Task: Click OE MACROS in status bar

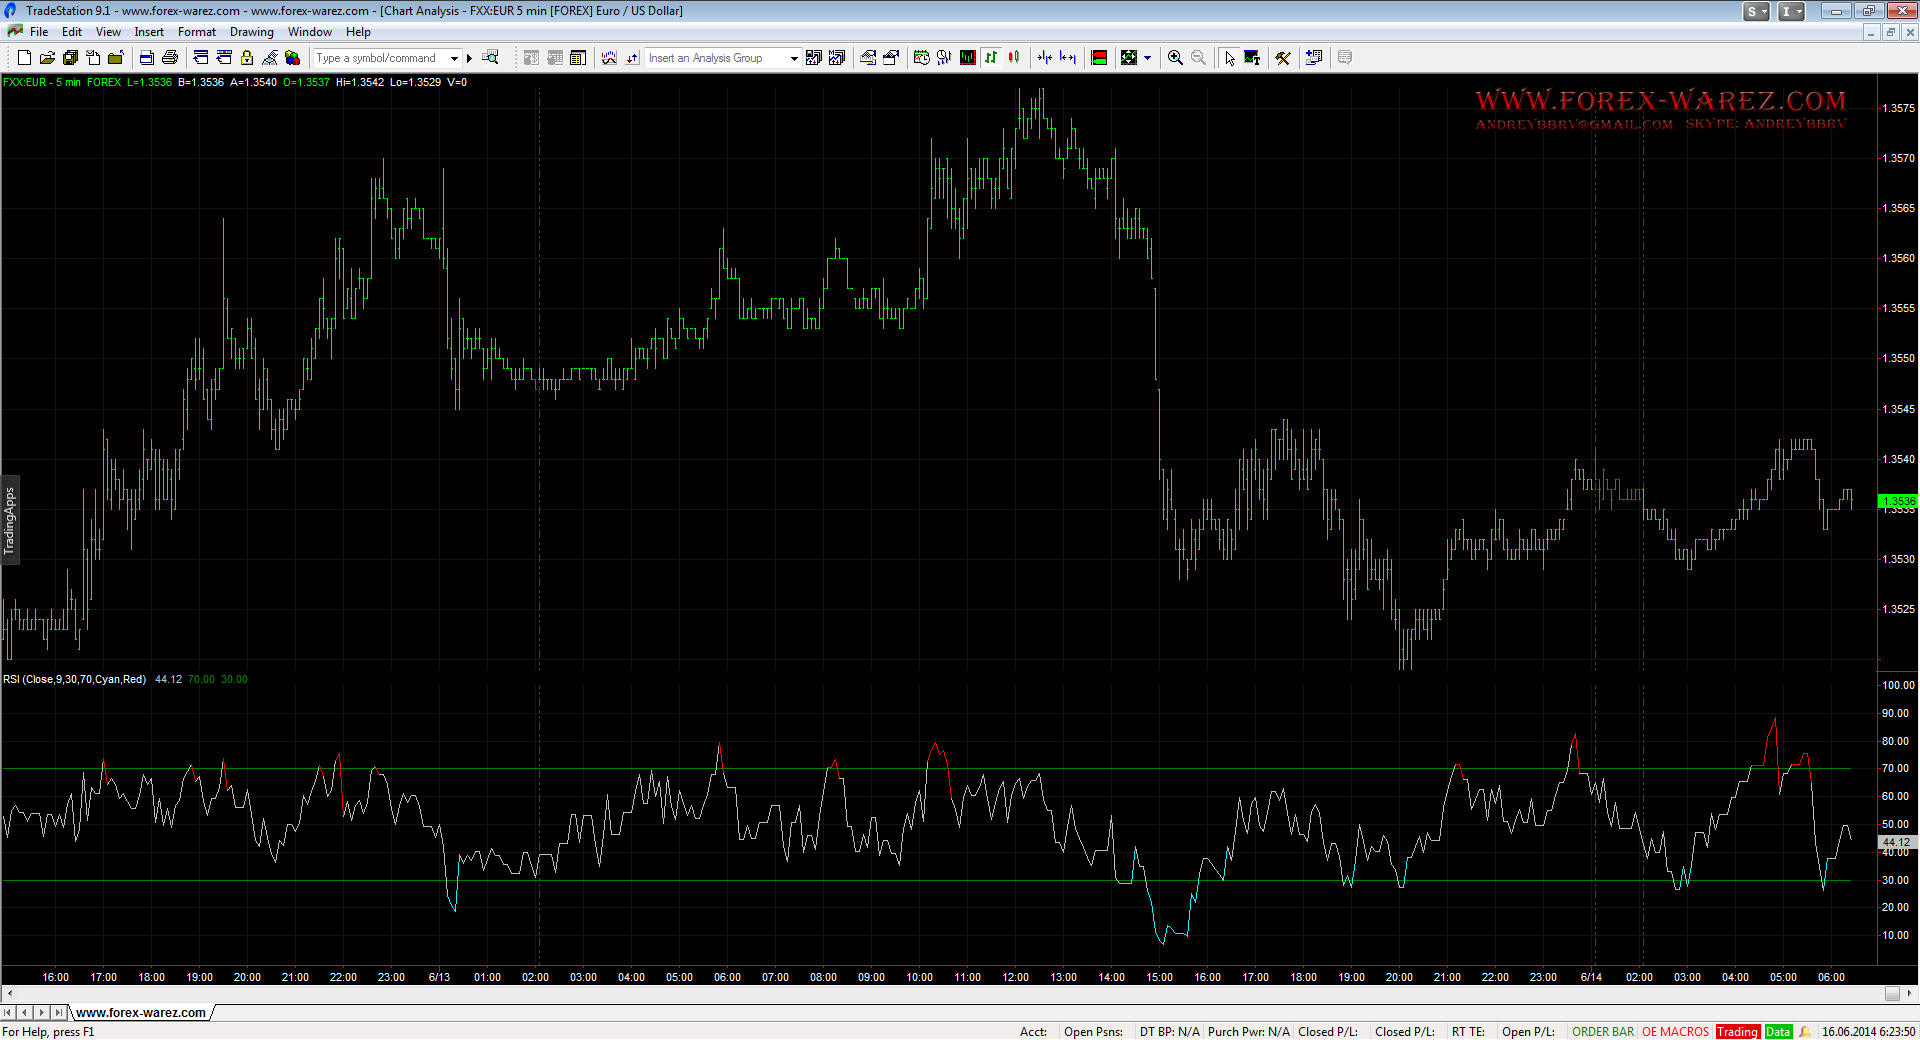Action: click(x=1675, y=1032)
